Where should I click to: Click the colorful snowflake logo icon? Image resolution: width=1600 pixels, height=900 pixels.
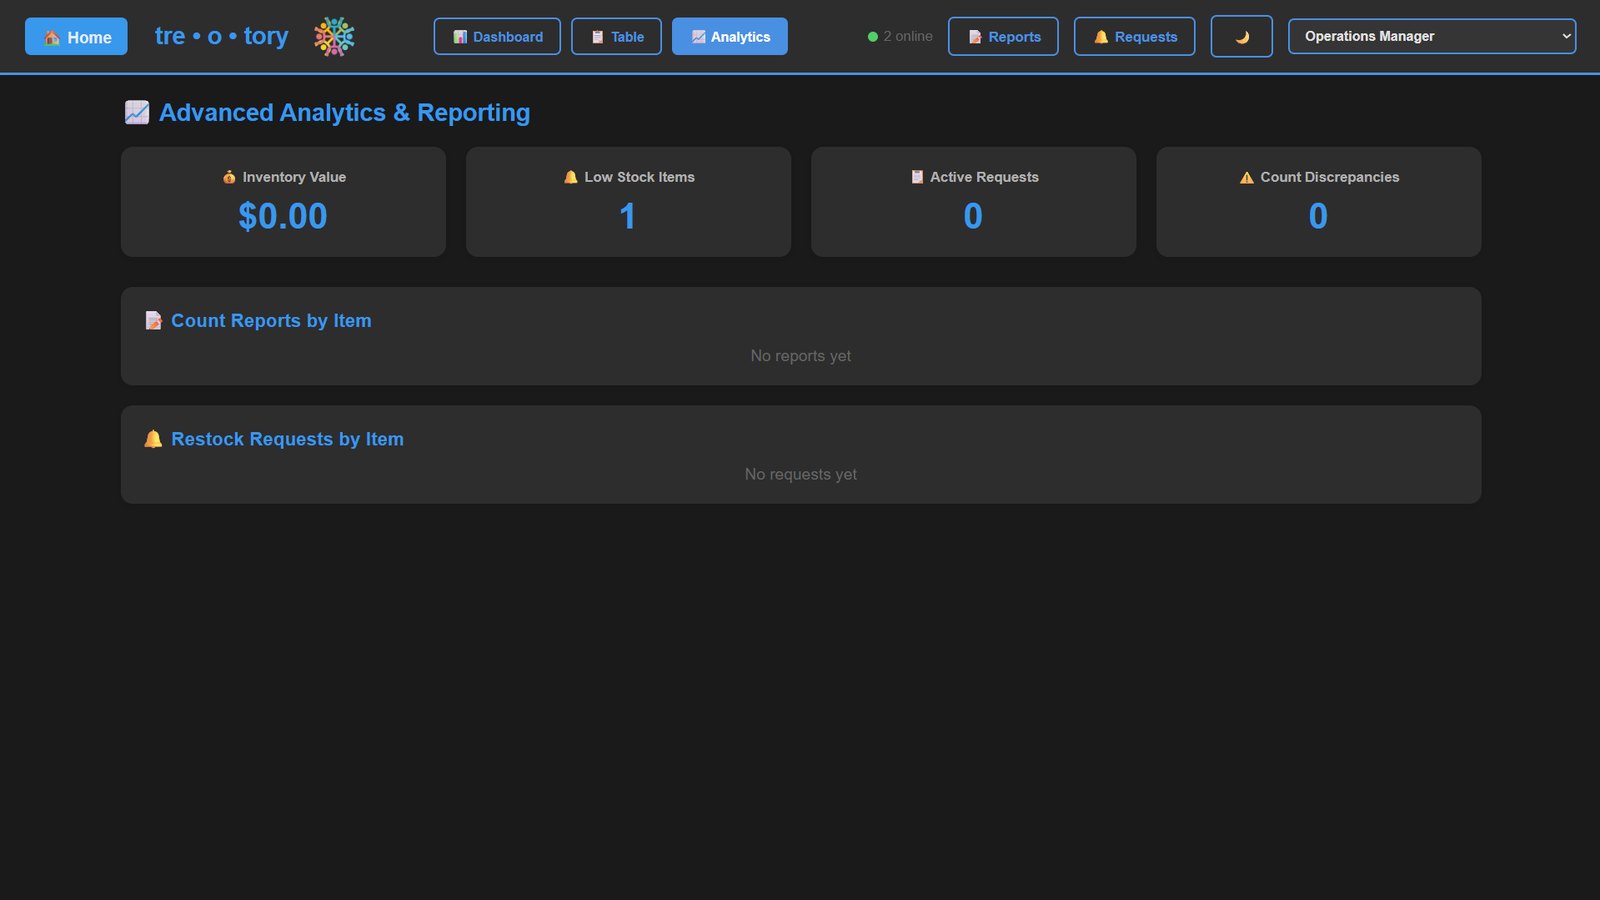[x=334, y=37]
